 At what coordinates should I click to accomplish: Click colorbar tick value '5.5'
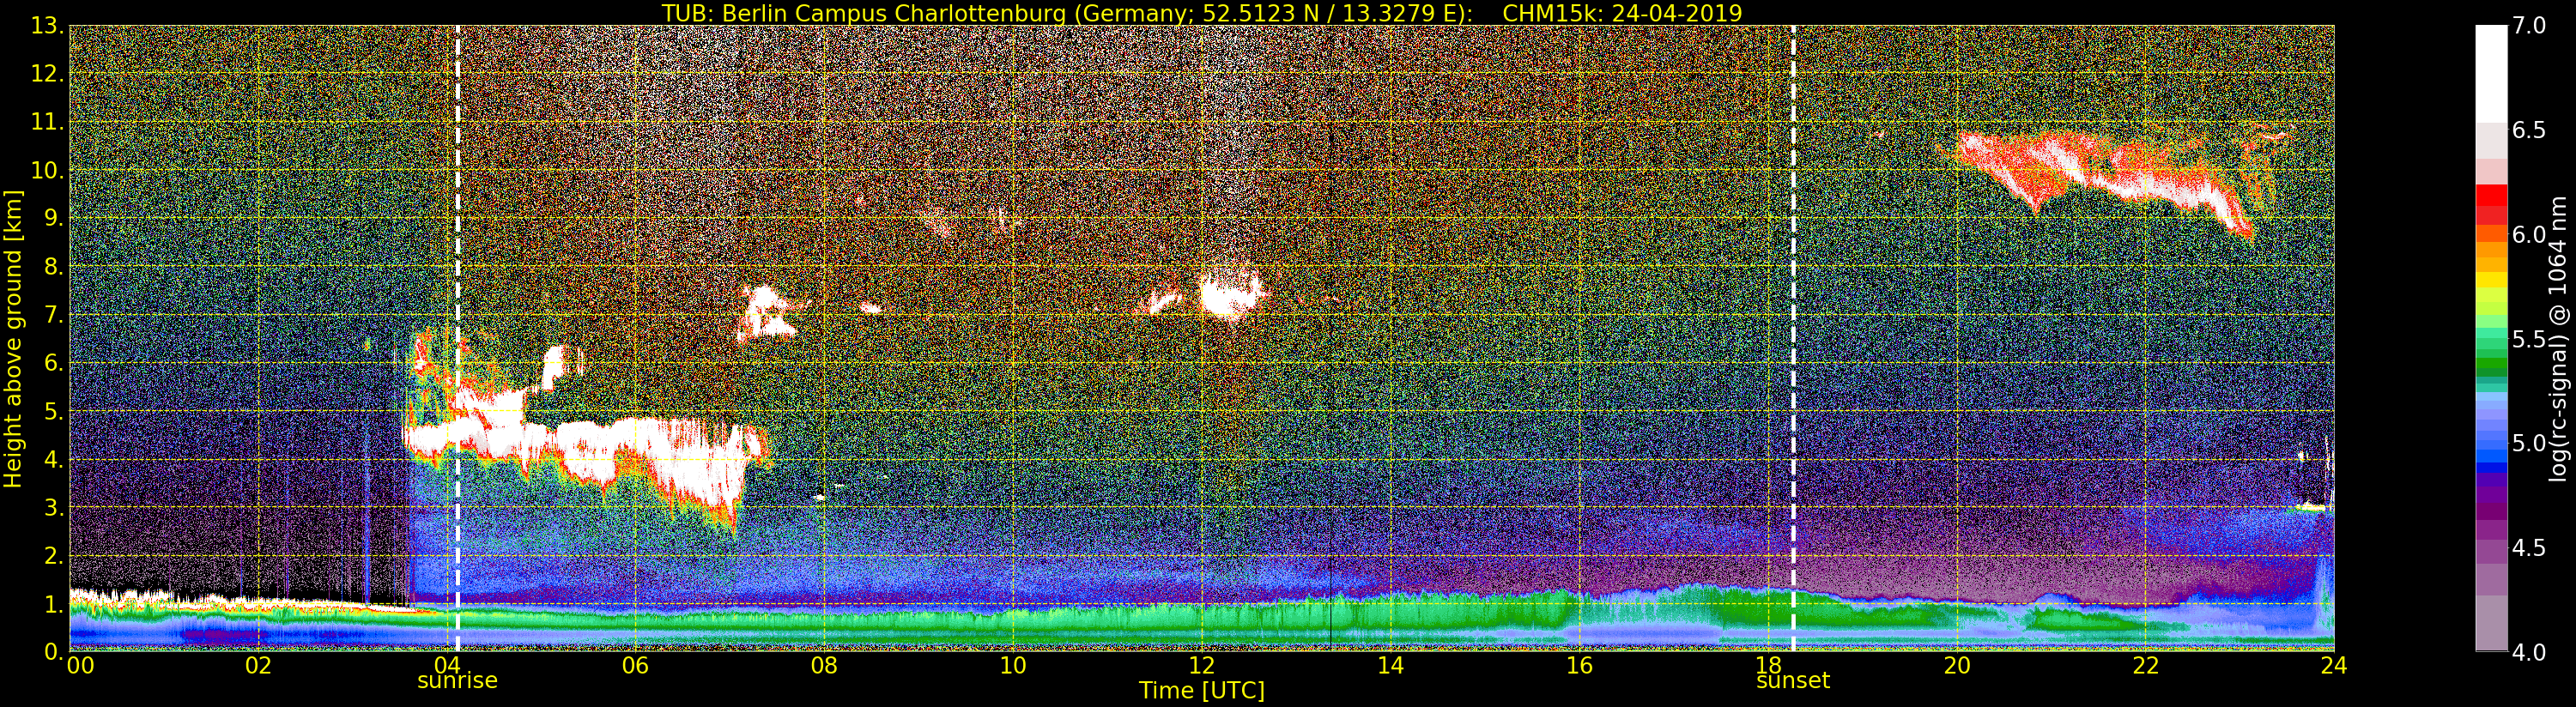(x=2530, y=339)
